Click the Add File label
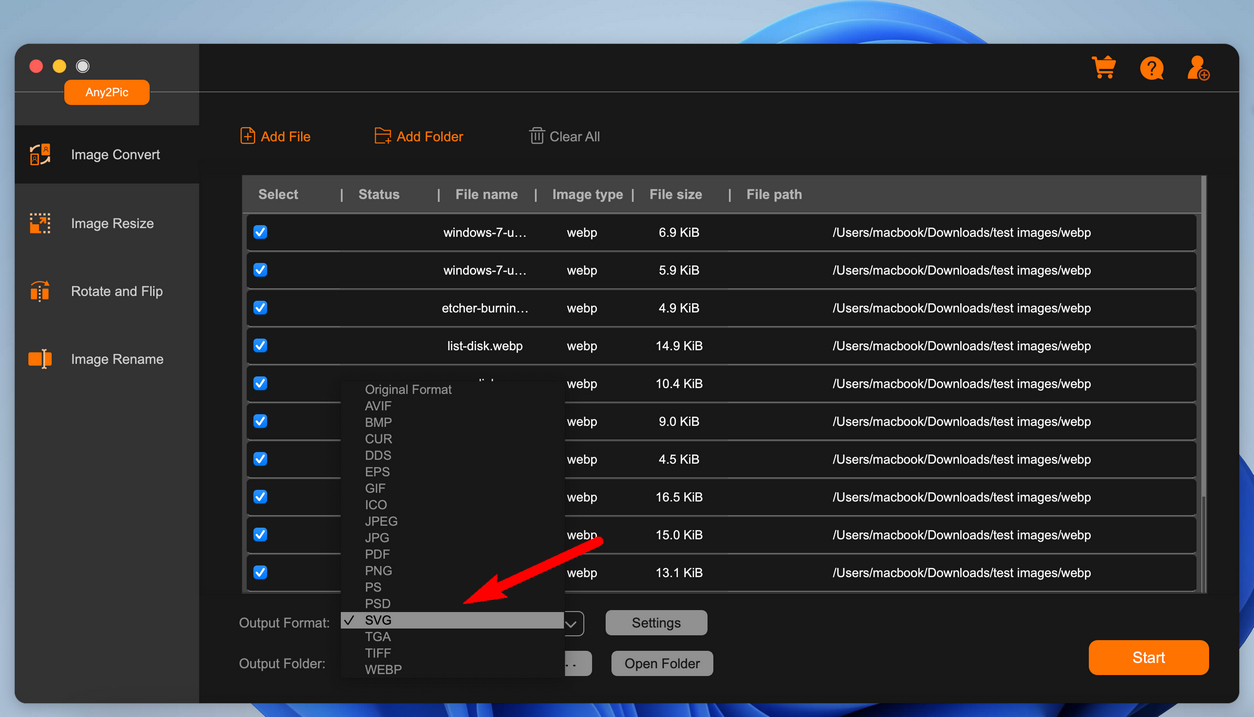1254x717 pixels. 286,137
